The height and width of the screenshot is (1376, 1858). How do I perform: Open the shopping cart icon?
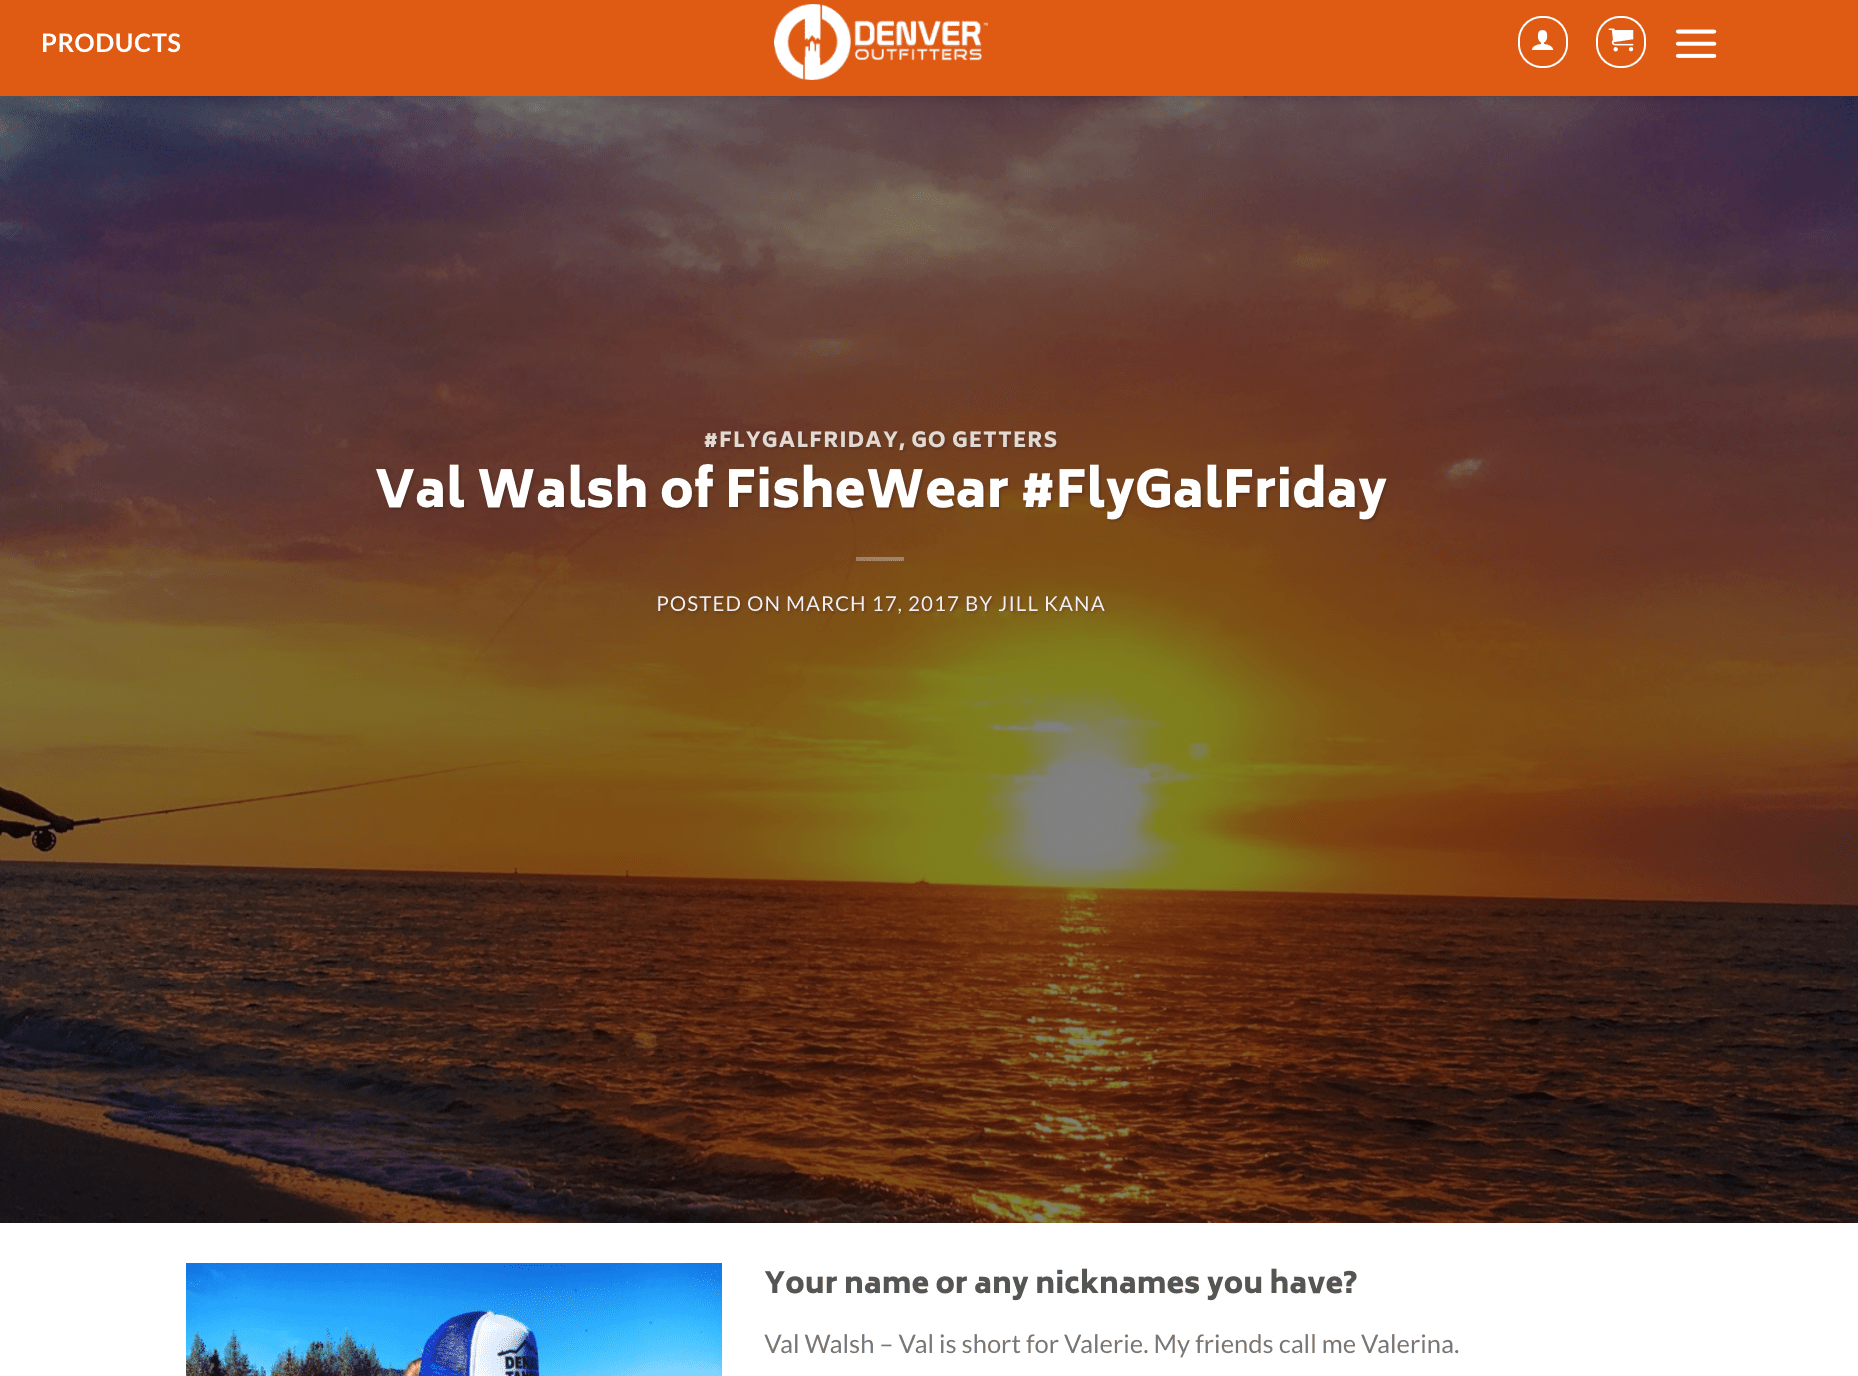pyautogui.click(x=1620, y=42)
